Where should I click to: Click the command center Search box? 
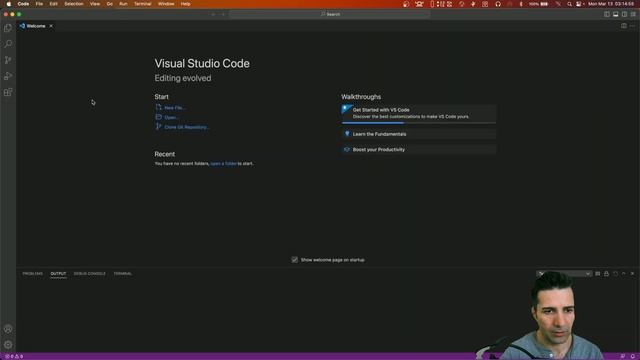[x=330, y=14]
